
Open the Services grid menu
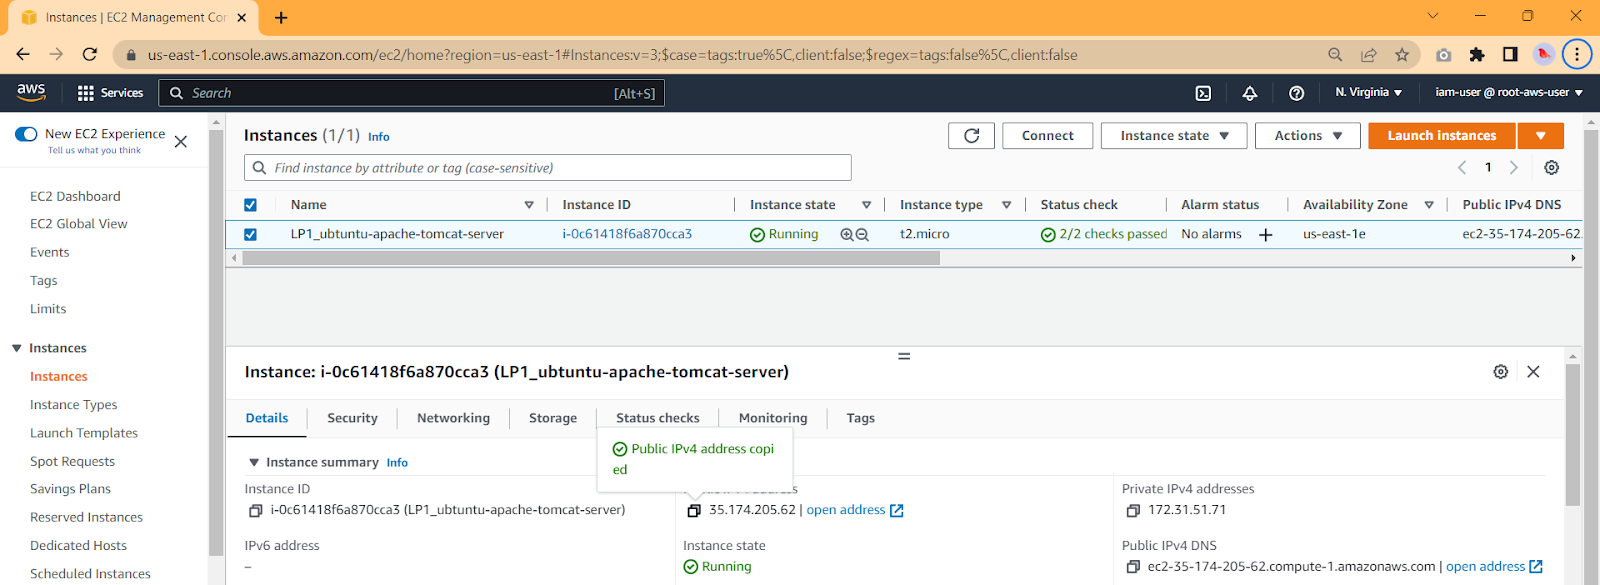(110, 93)
